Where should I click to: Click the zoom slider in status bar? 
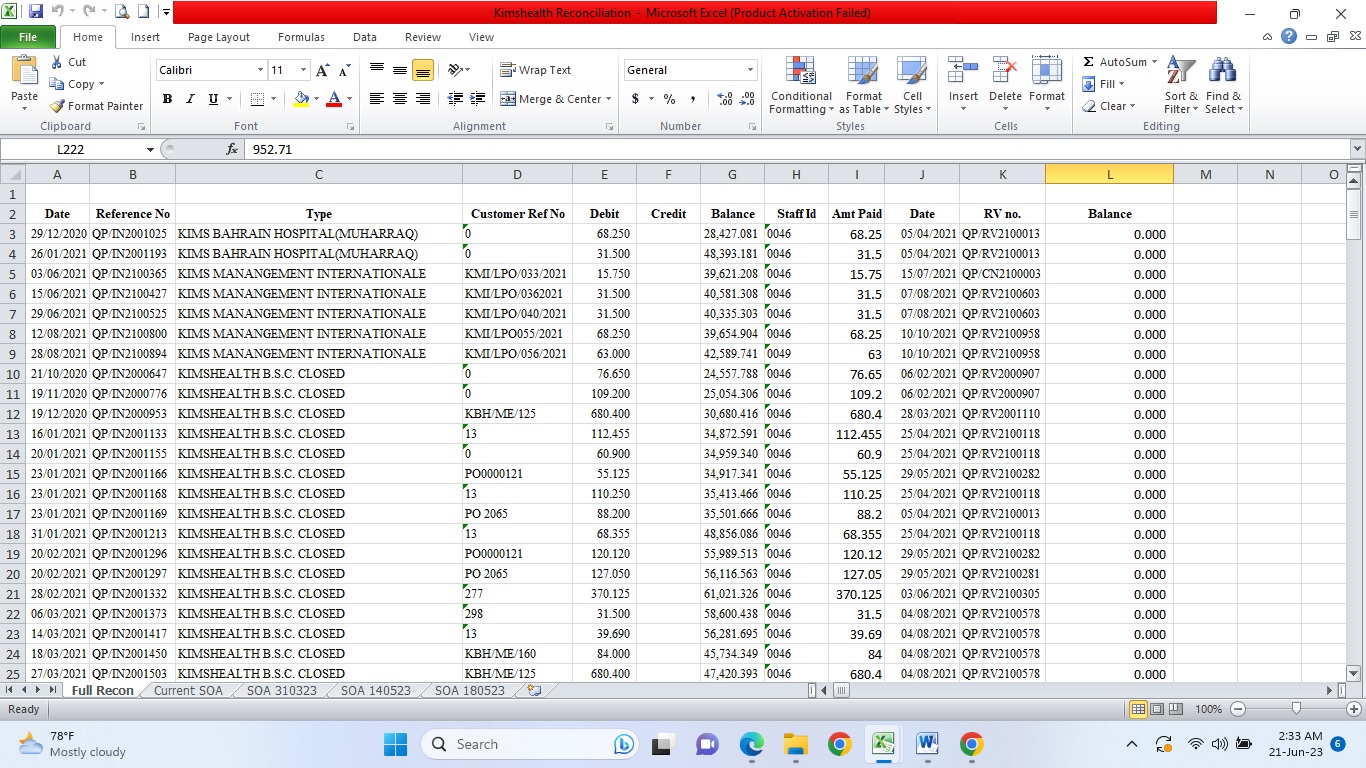(x=1296, y=709)
